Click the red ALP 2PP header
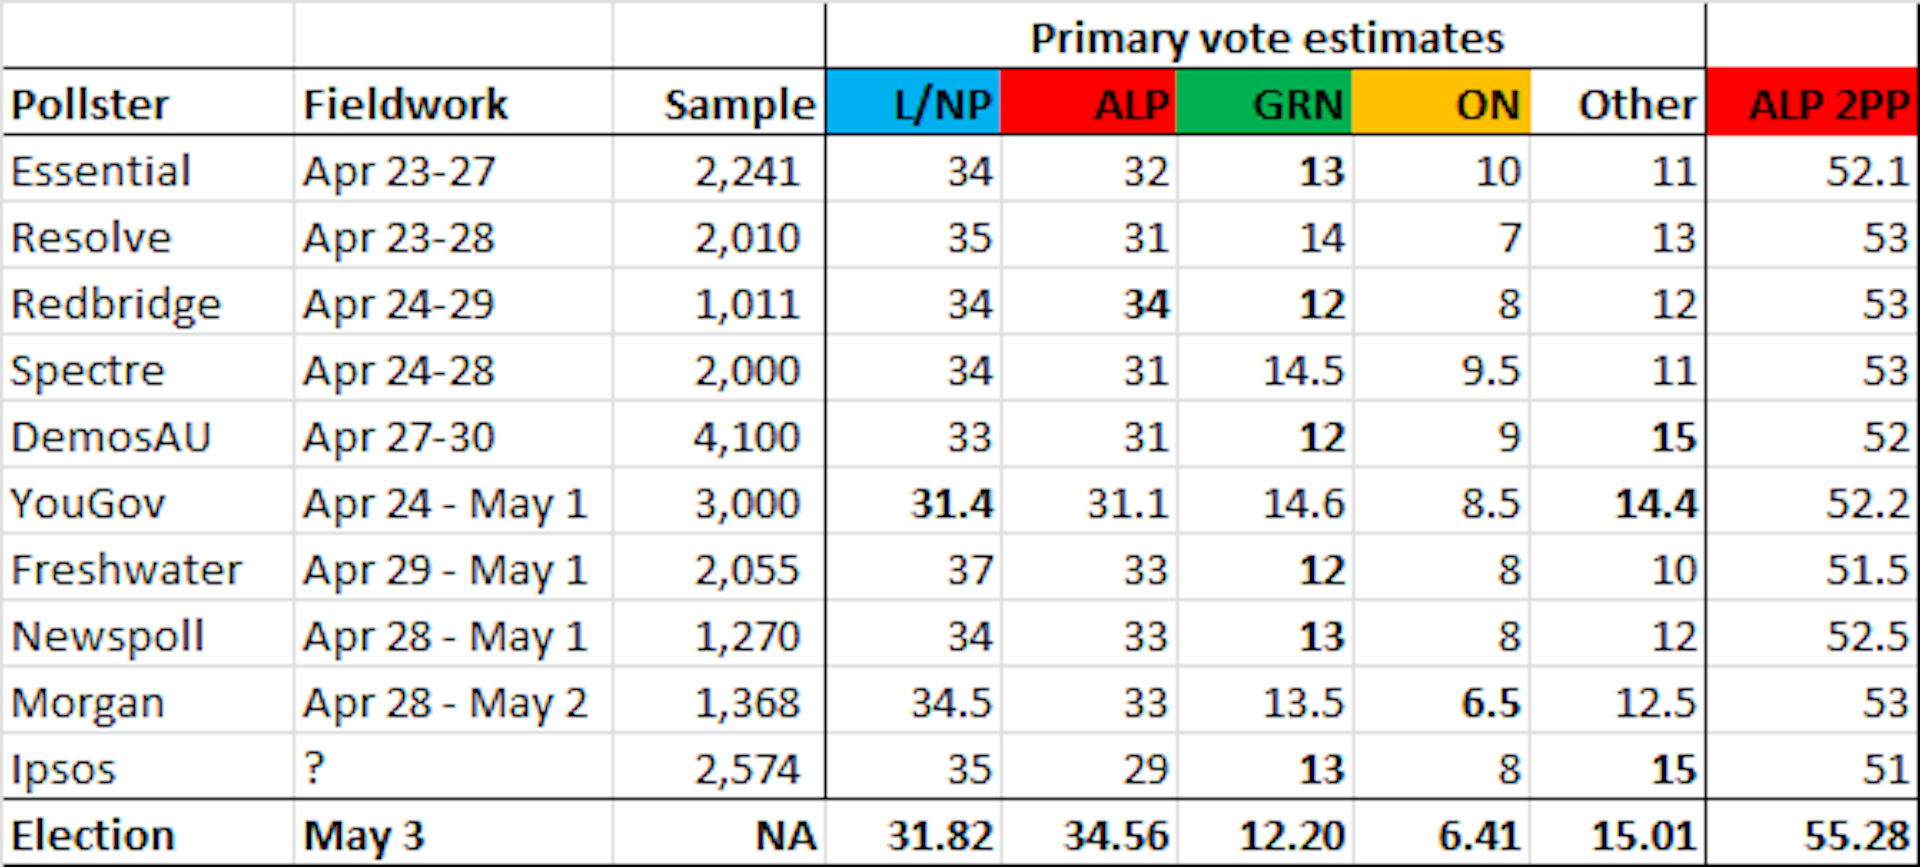 (x=1812, y=103)
